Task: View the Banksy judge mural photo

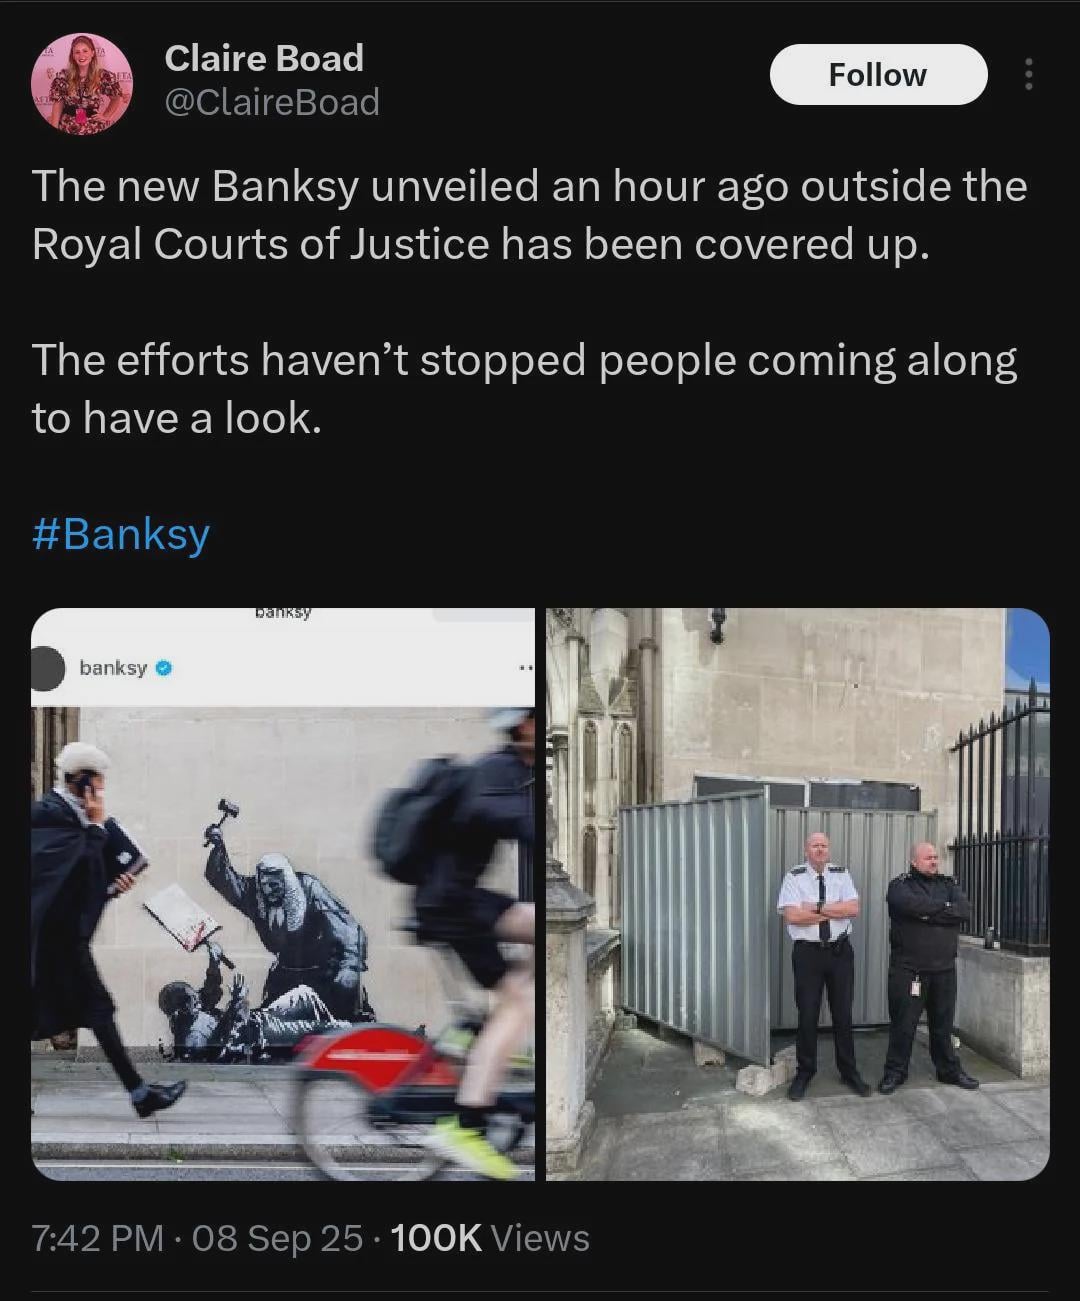Action: 283,894
